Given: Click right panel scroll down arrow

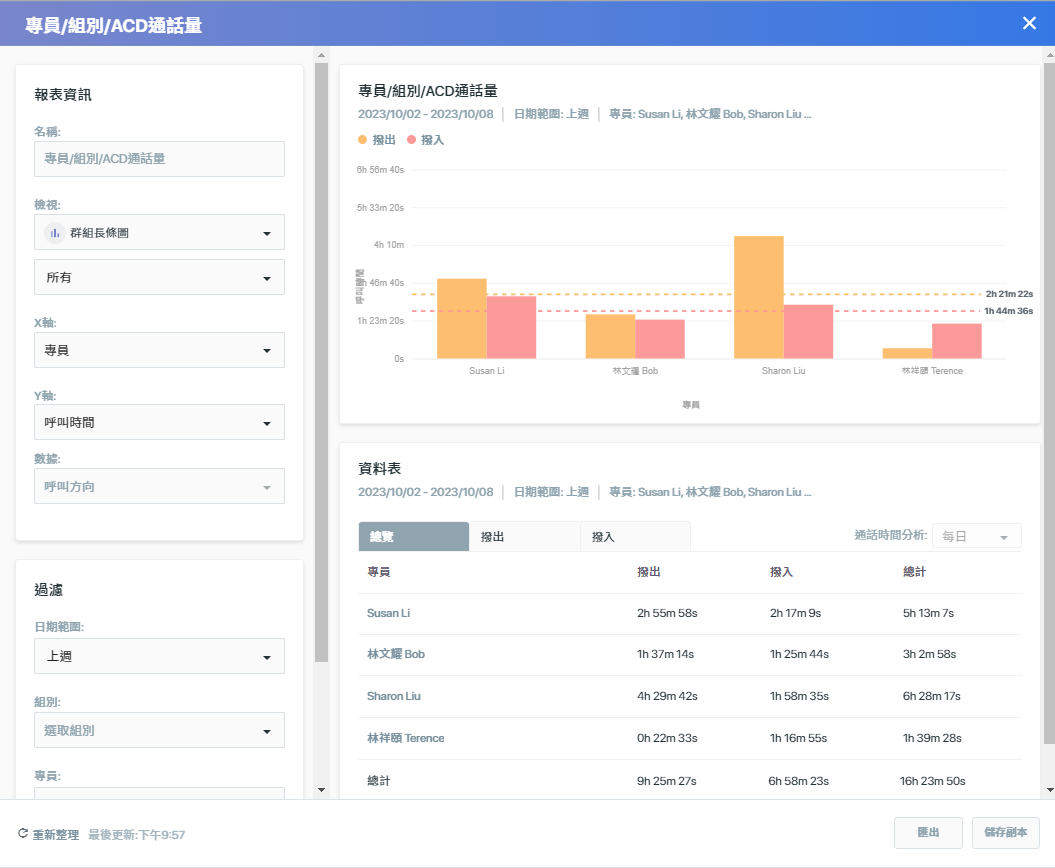Looking at the screenshot, I should (1050, 790).
